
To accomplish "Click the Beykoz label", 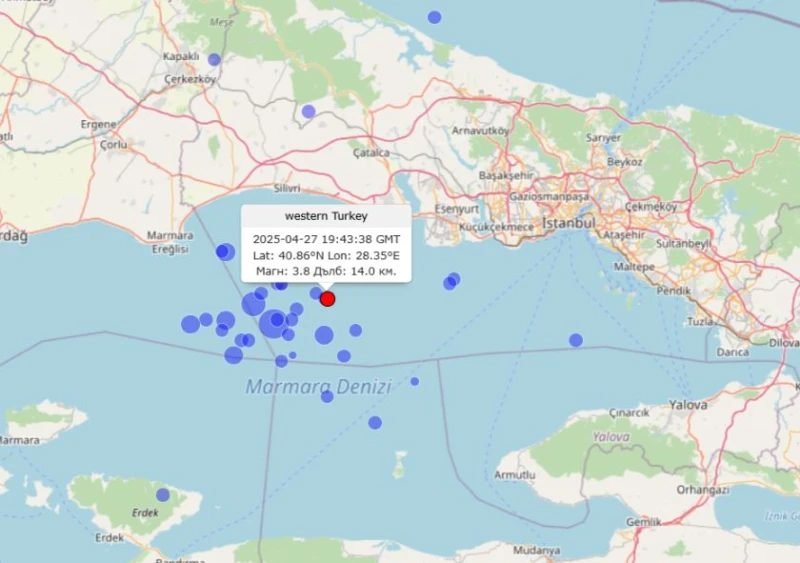I will (x=624, y=162).
